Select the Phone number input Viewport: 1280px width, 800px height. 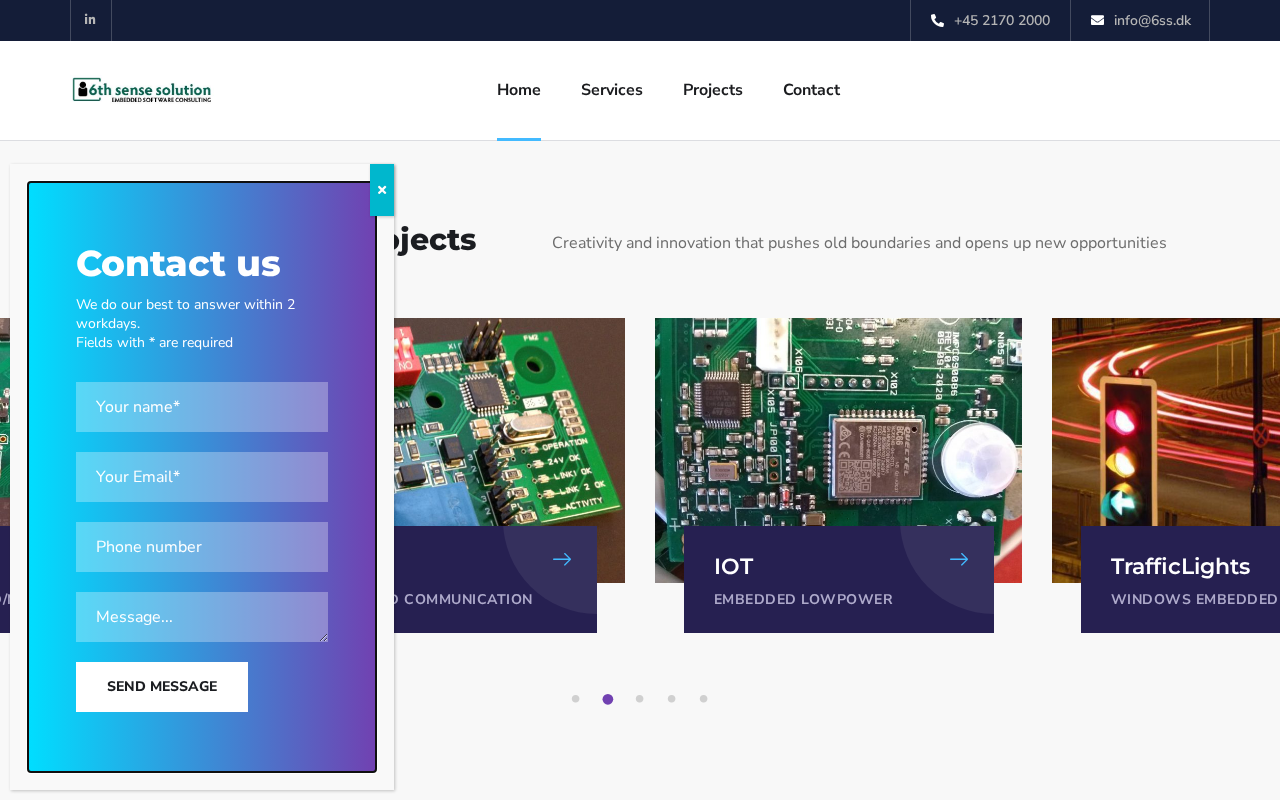click(x=202, y=547)
